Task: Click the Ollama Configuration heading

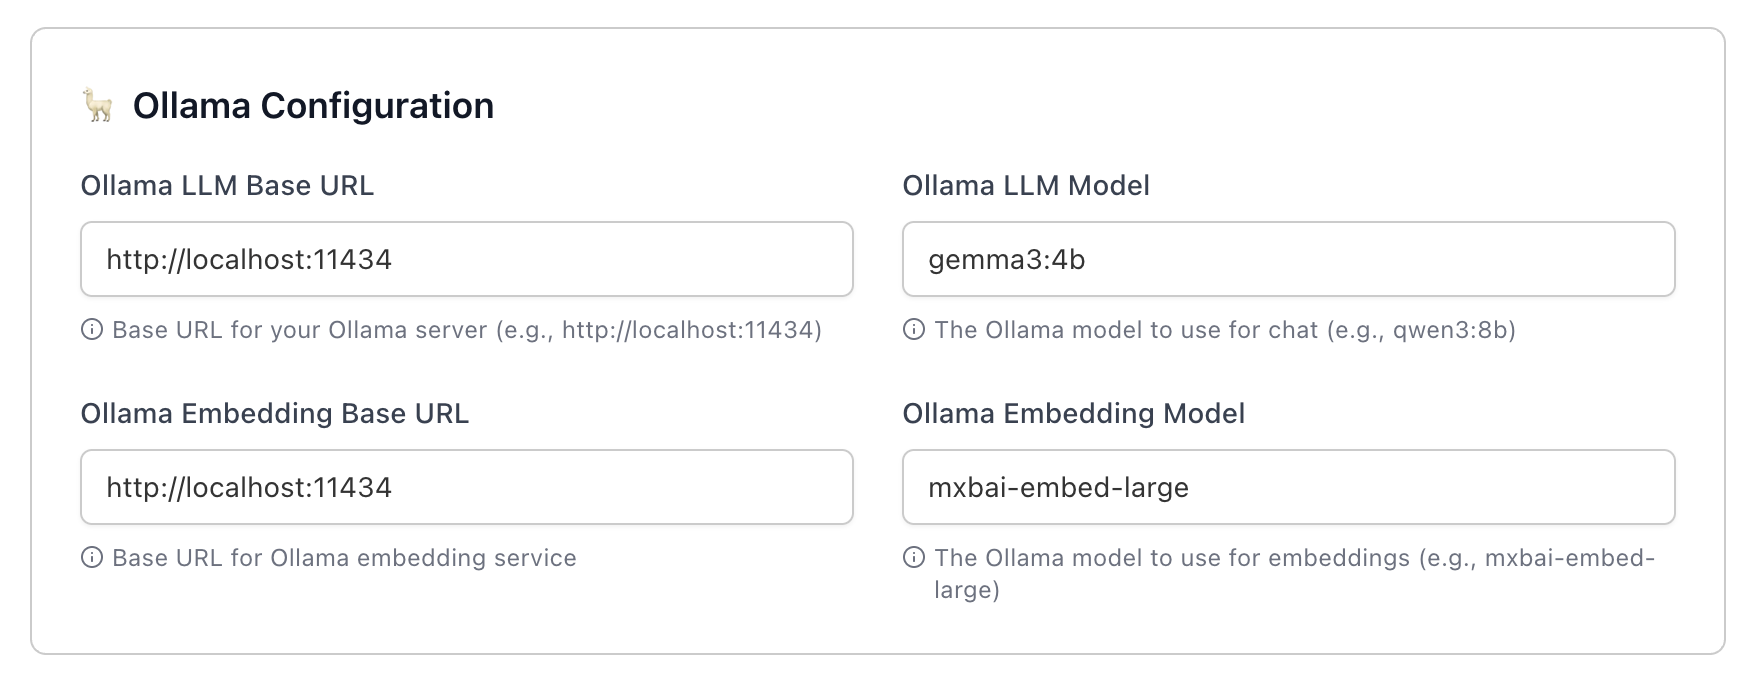Action: (313, 105)
